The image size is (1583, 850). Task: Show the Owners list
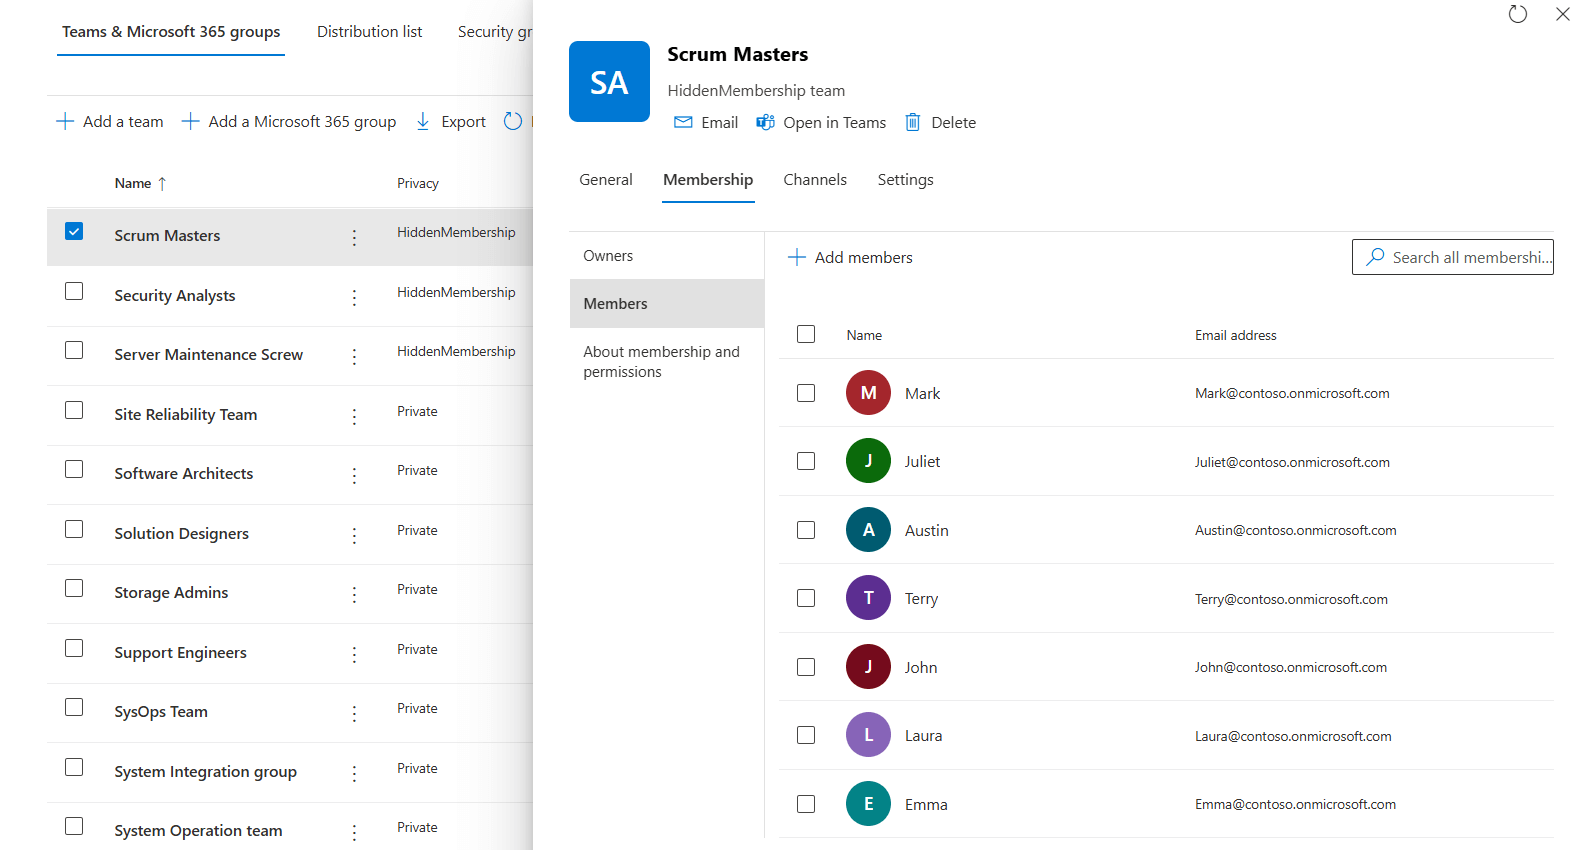coord(667,256)
